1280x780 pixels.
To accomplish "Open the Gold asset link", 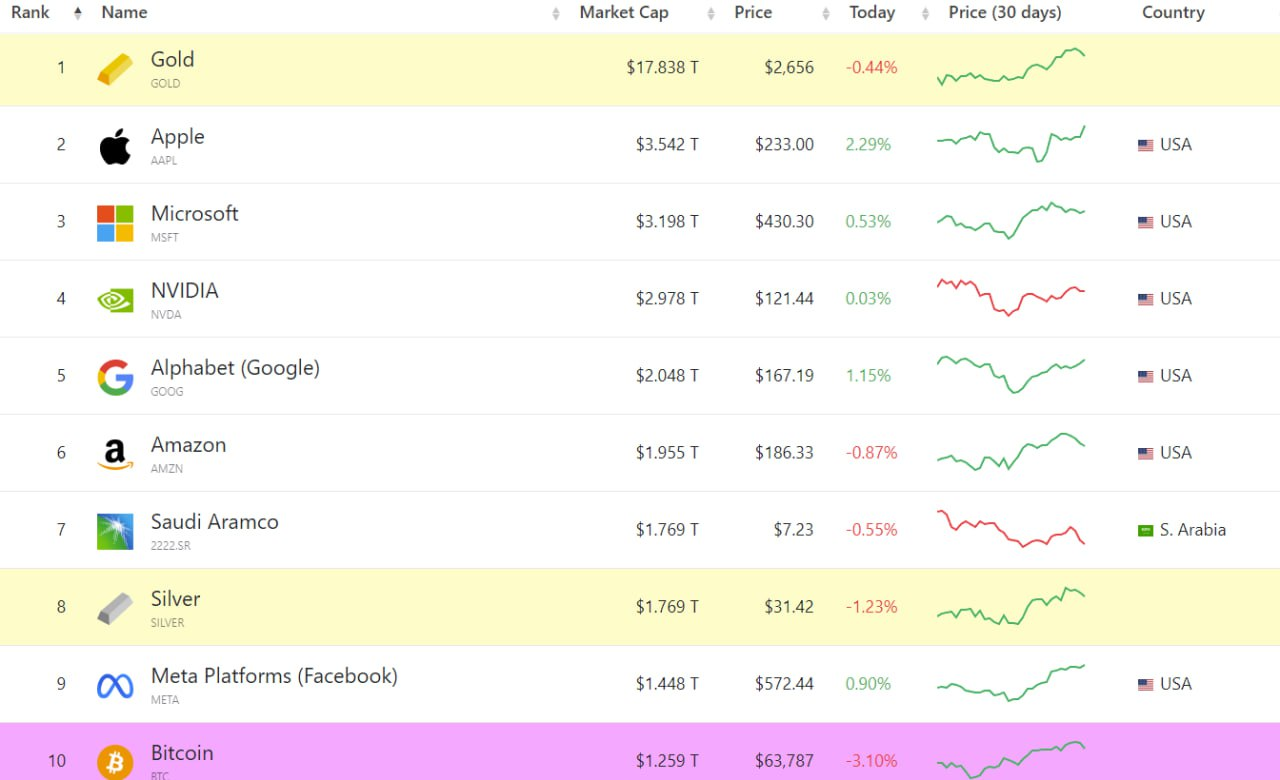I will [172, 60].
